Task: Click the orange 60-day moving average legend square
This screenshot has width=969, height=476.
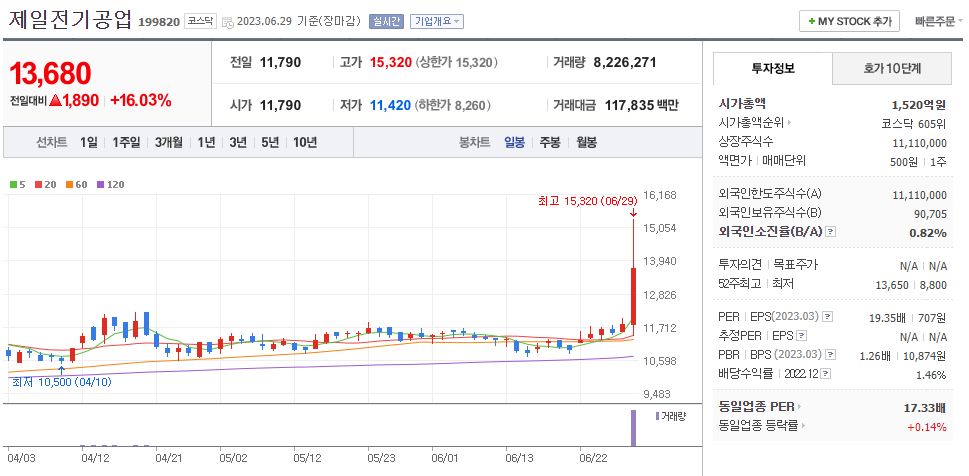Action: 69,184
